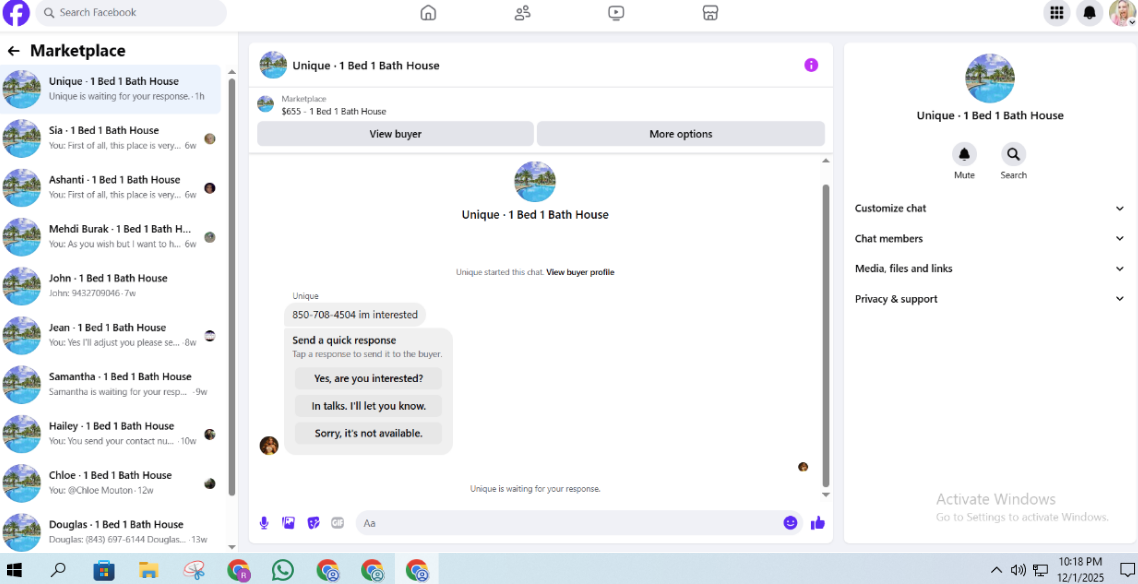Open the Sia · 1 Bed 1 Bath House chat
Screen dimensions: 1138x584
coord(110,139)
